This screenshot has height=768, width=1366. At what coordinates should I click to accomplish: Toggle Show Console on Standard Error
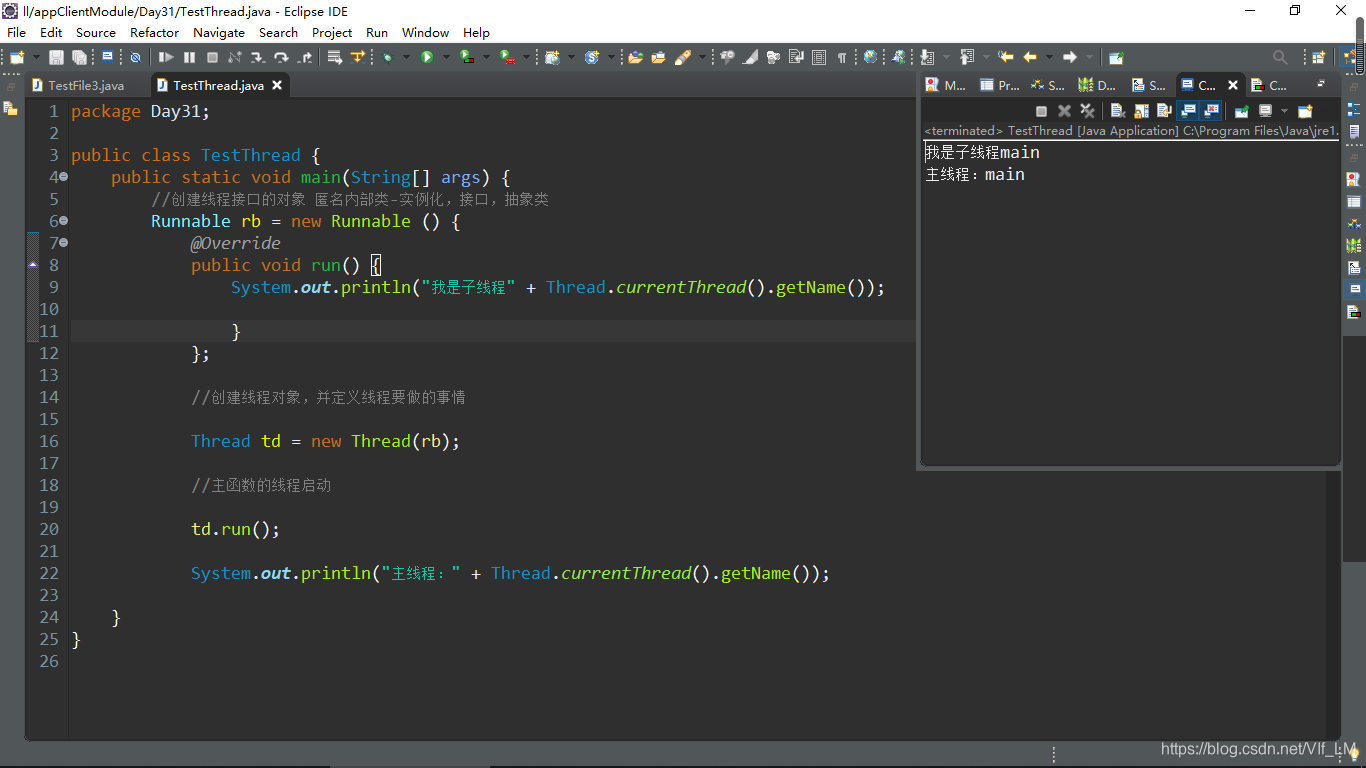coord(1210,111)
